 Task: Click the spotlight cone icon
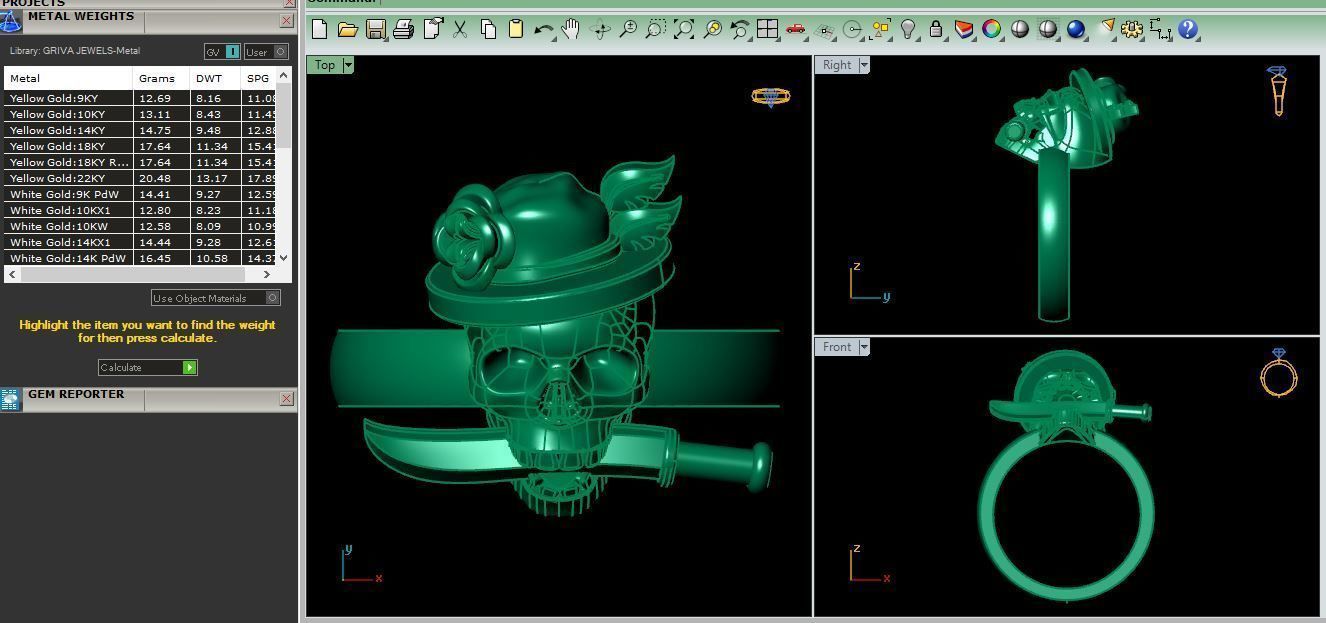(1105, 29)
